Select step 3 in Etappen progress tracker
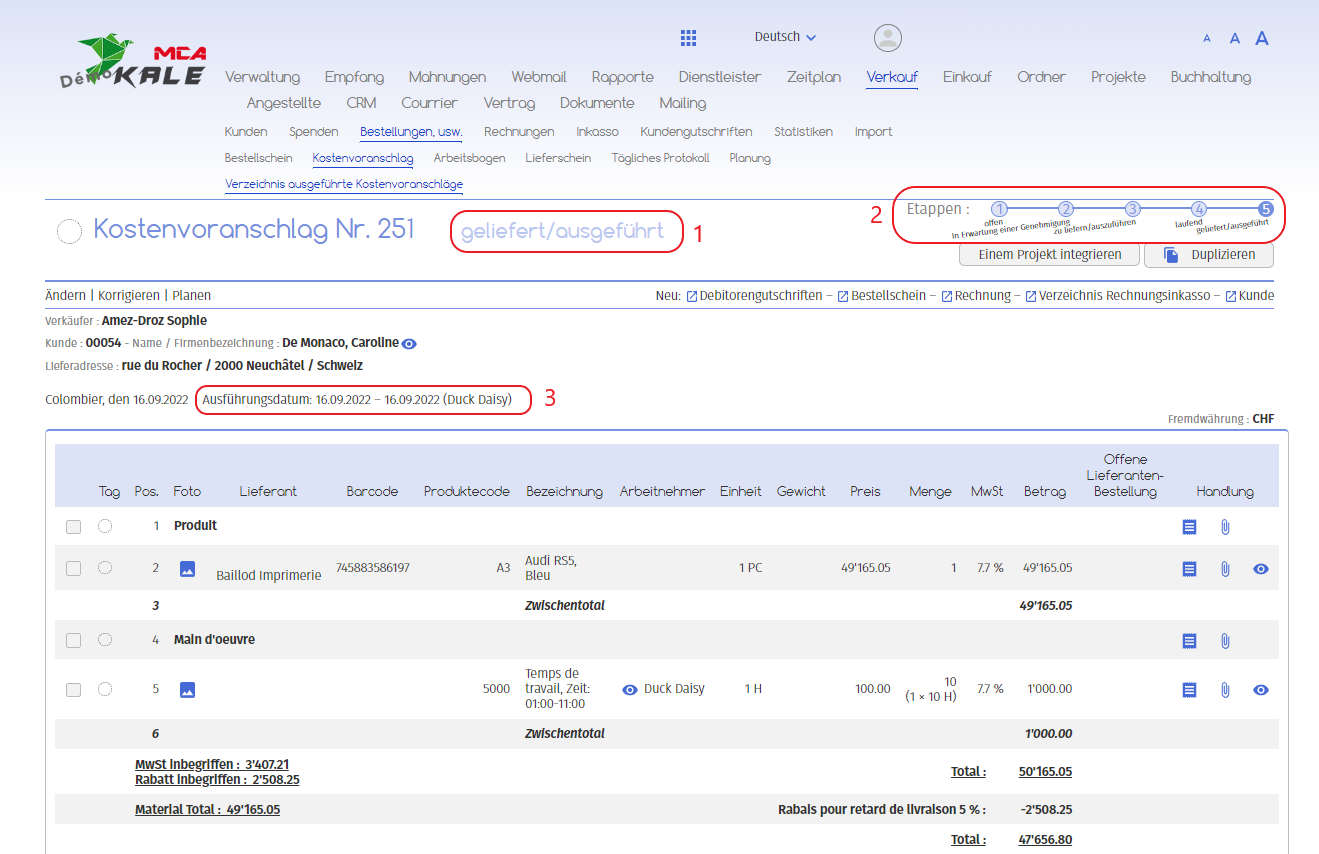Screen dimensions: 1319x854 pyautogui.click(x=1132, y=209)
